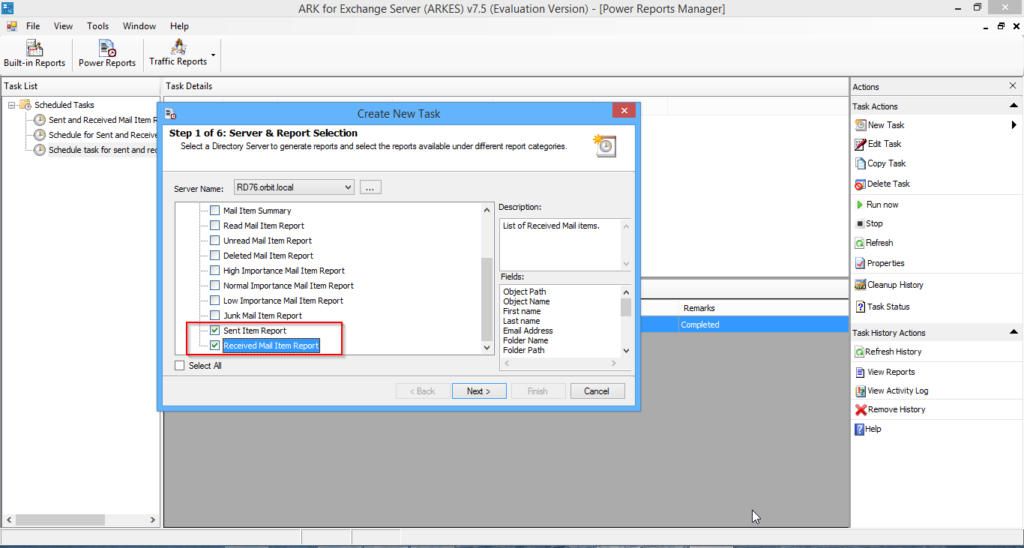The image size is (1024, 548).
Task: Click View Reports icon
Action: coord(860,372)
